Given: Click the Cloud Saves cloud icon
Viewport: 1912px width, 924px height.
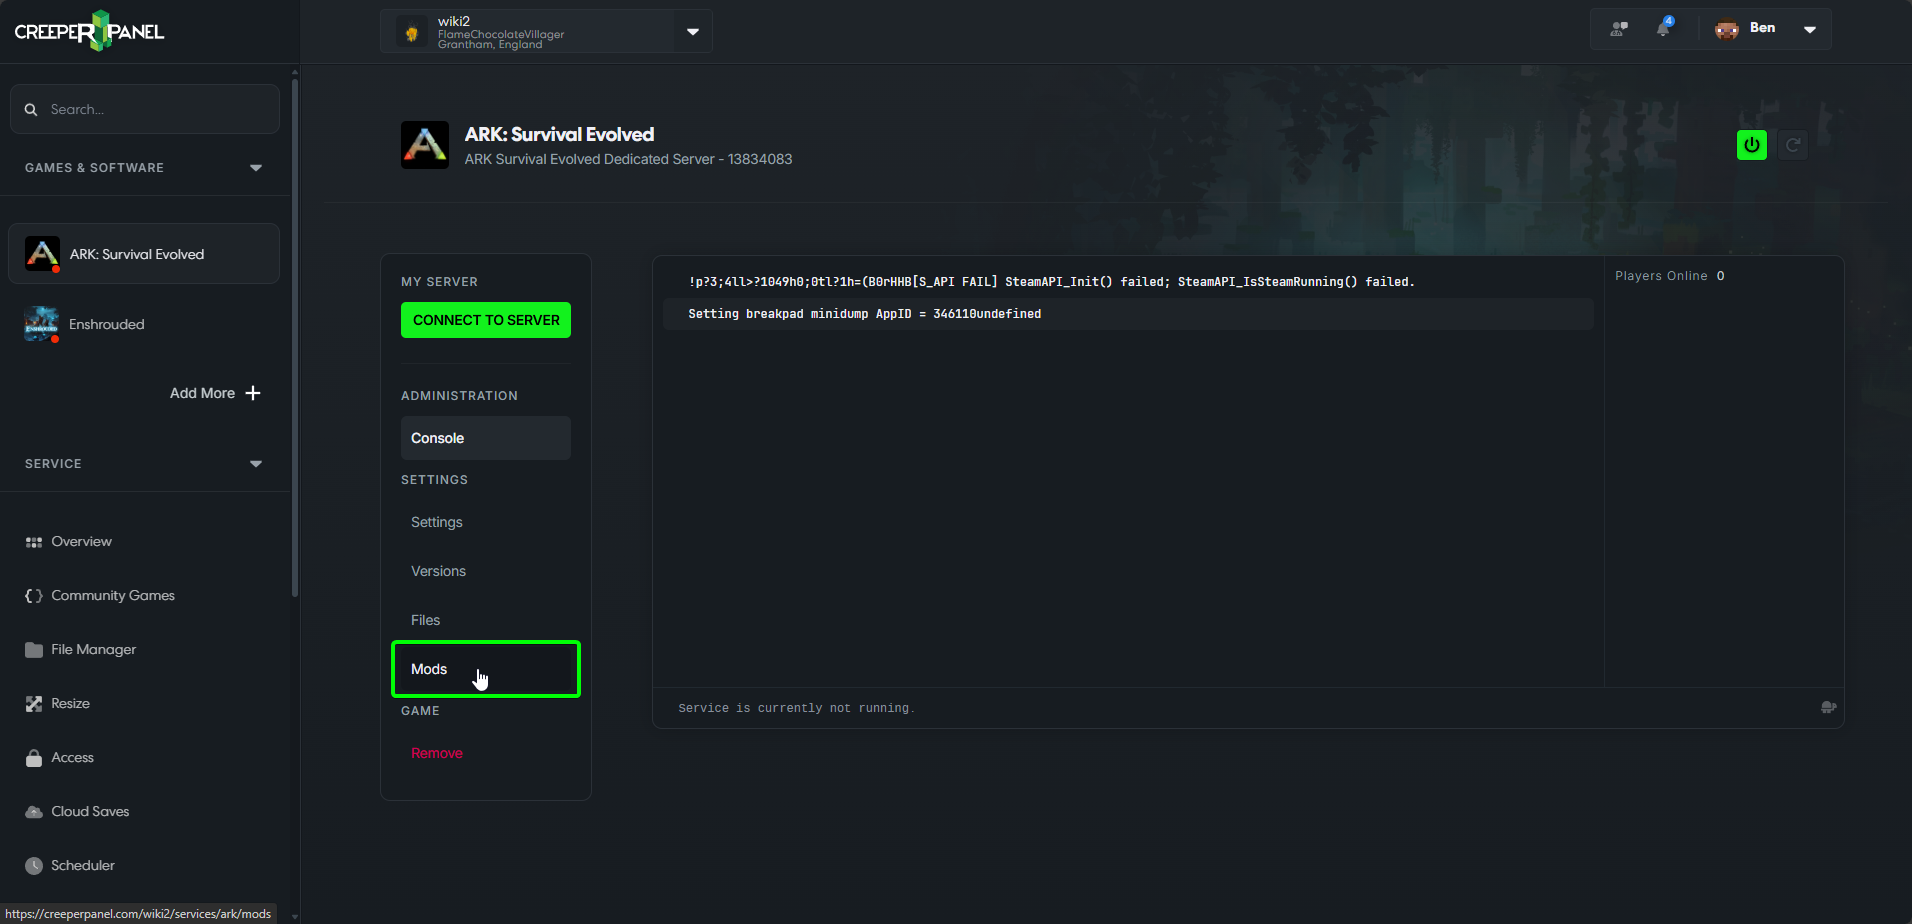Looking at the screenshot, I should point(34,812).
